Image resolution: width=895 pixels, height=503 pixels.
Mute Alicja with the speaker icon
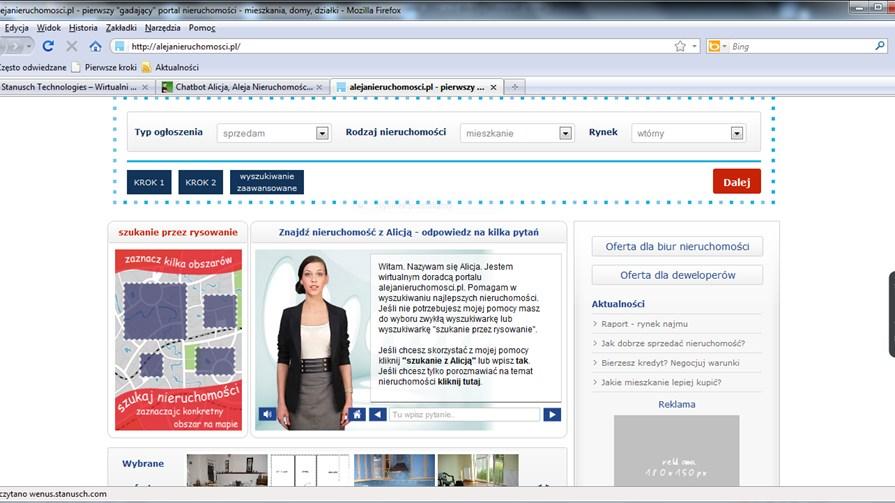(267, 414)
